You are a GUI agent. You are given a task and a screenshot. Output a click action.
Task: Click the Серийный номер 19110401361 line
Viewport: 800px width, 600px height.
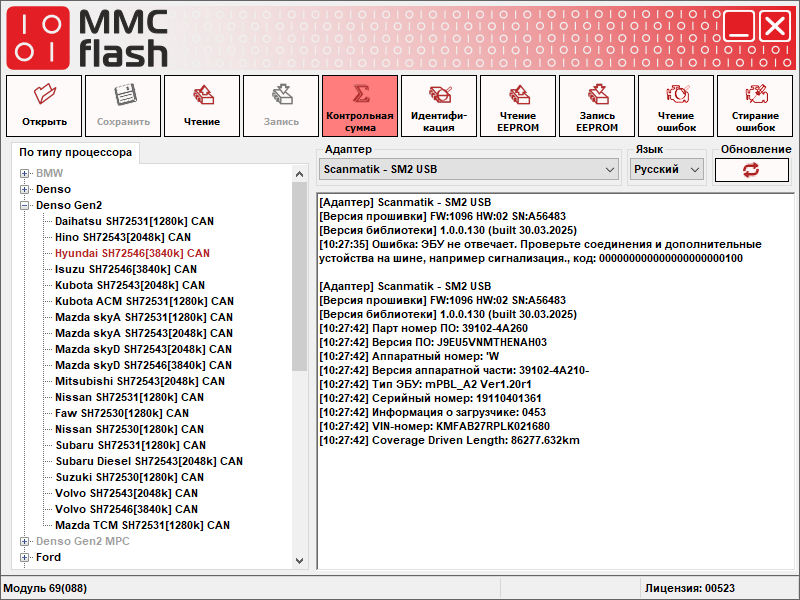[x=430, y=398]
